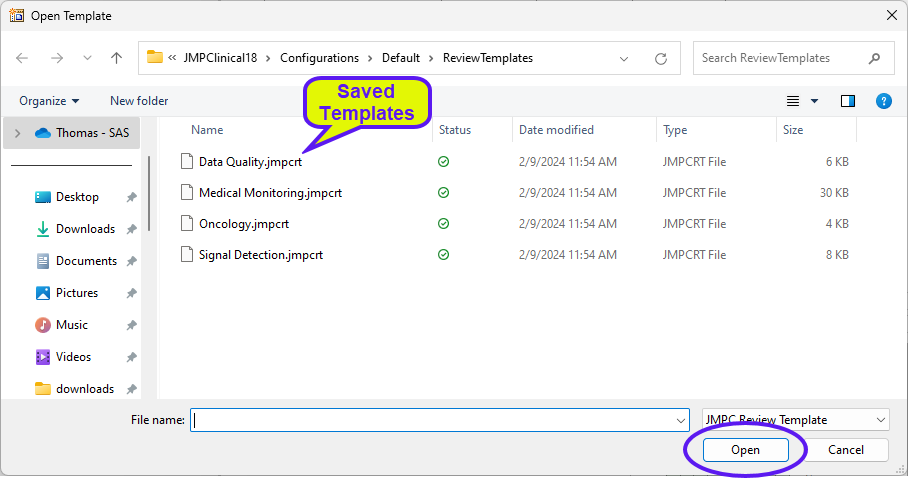
Task: Click pin icon next to Pictures
Action: [131, 293]
